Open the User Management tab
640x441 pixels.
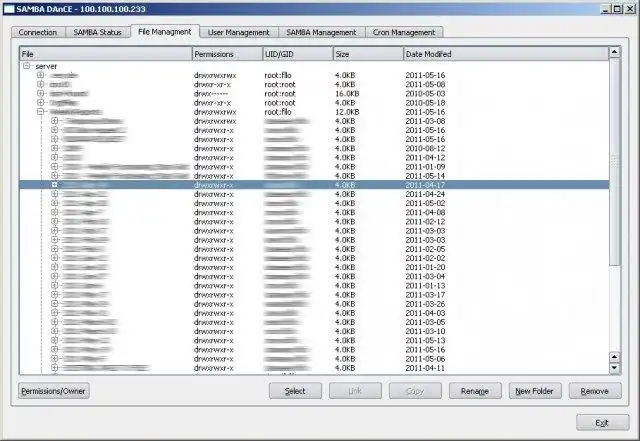[x=238, y=32]
